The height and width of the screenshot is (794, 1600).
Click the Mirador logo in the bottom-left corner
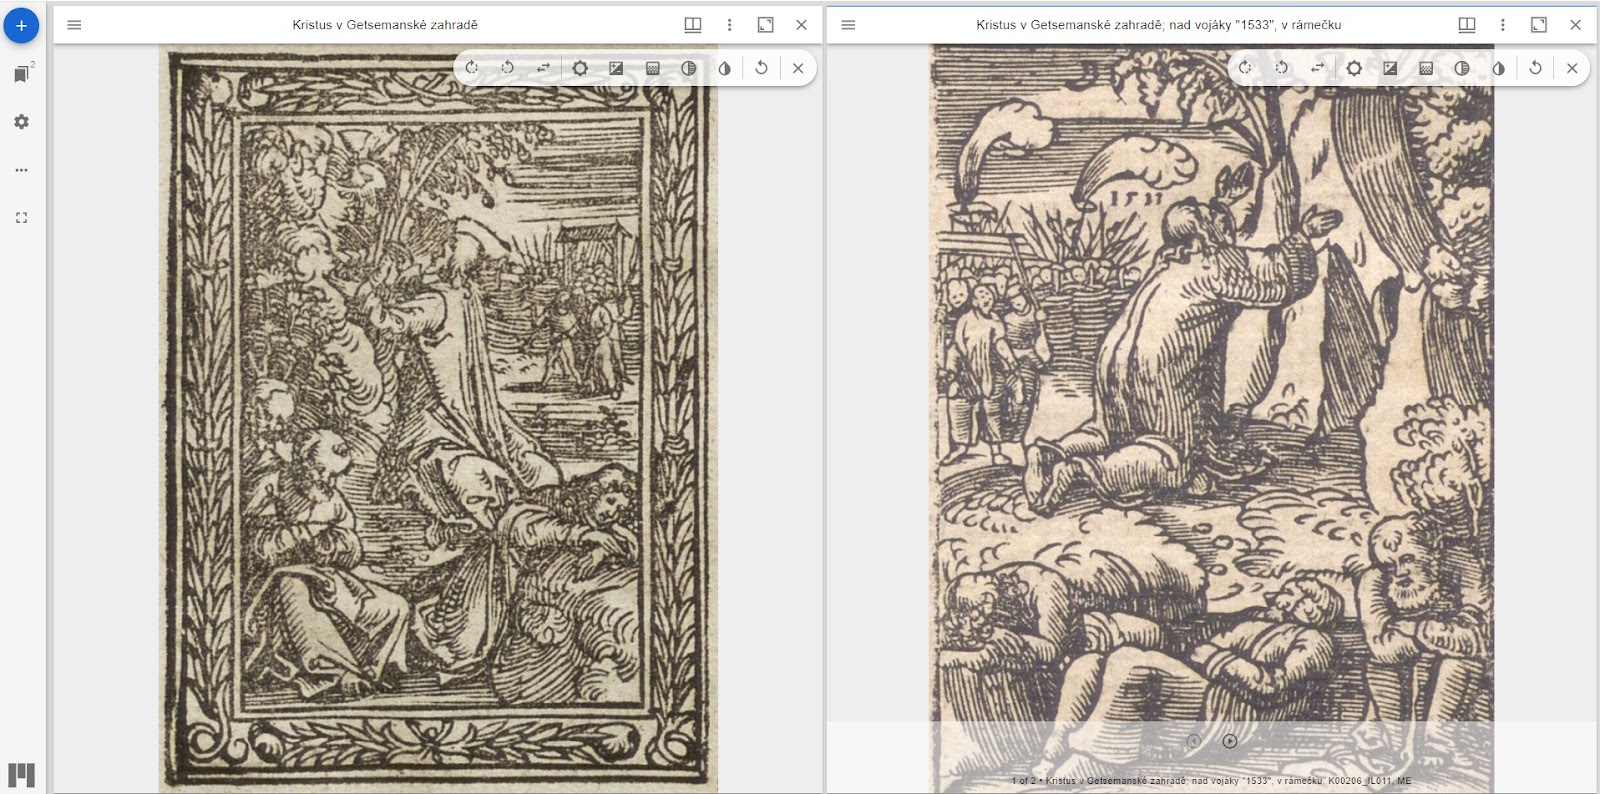[x=21, y=774]
